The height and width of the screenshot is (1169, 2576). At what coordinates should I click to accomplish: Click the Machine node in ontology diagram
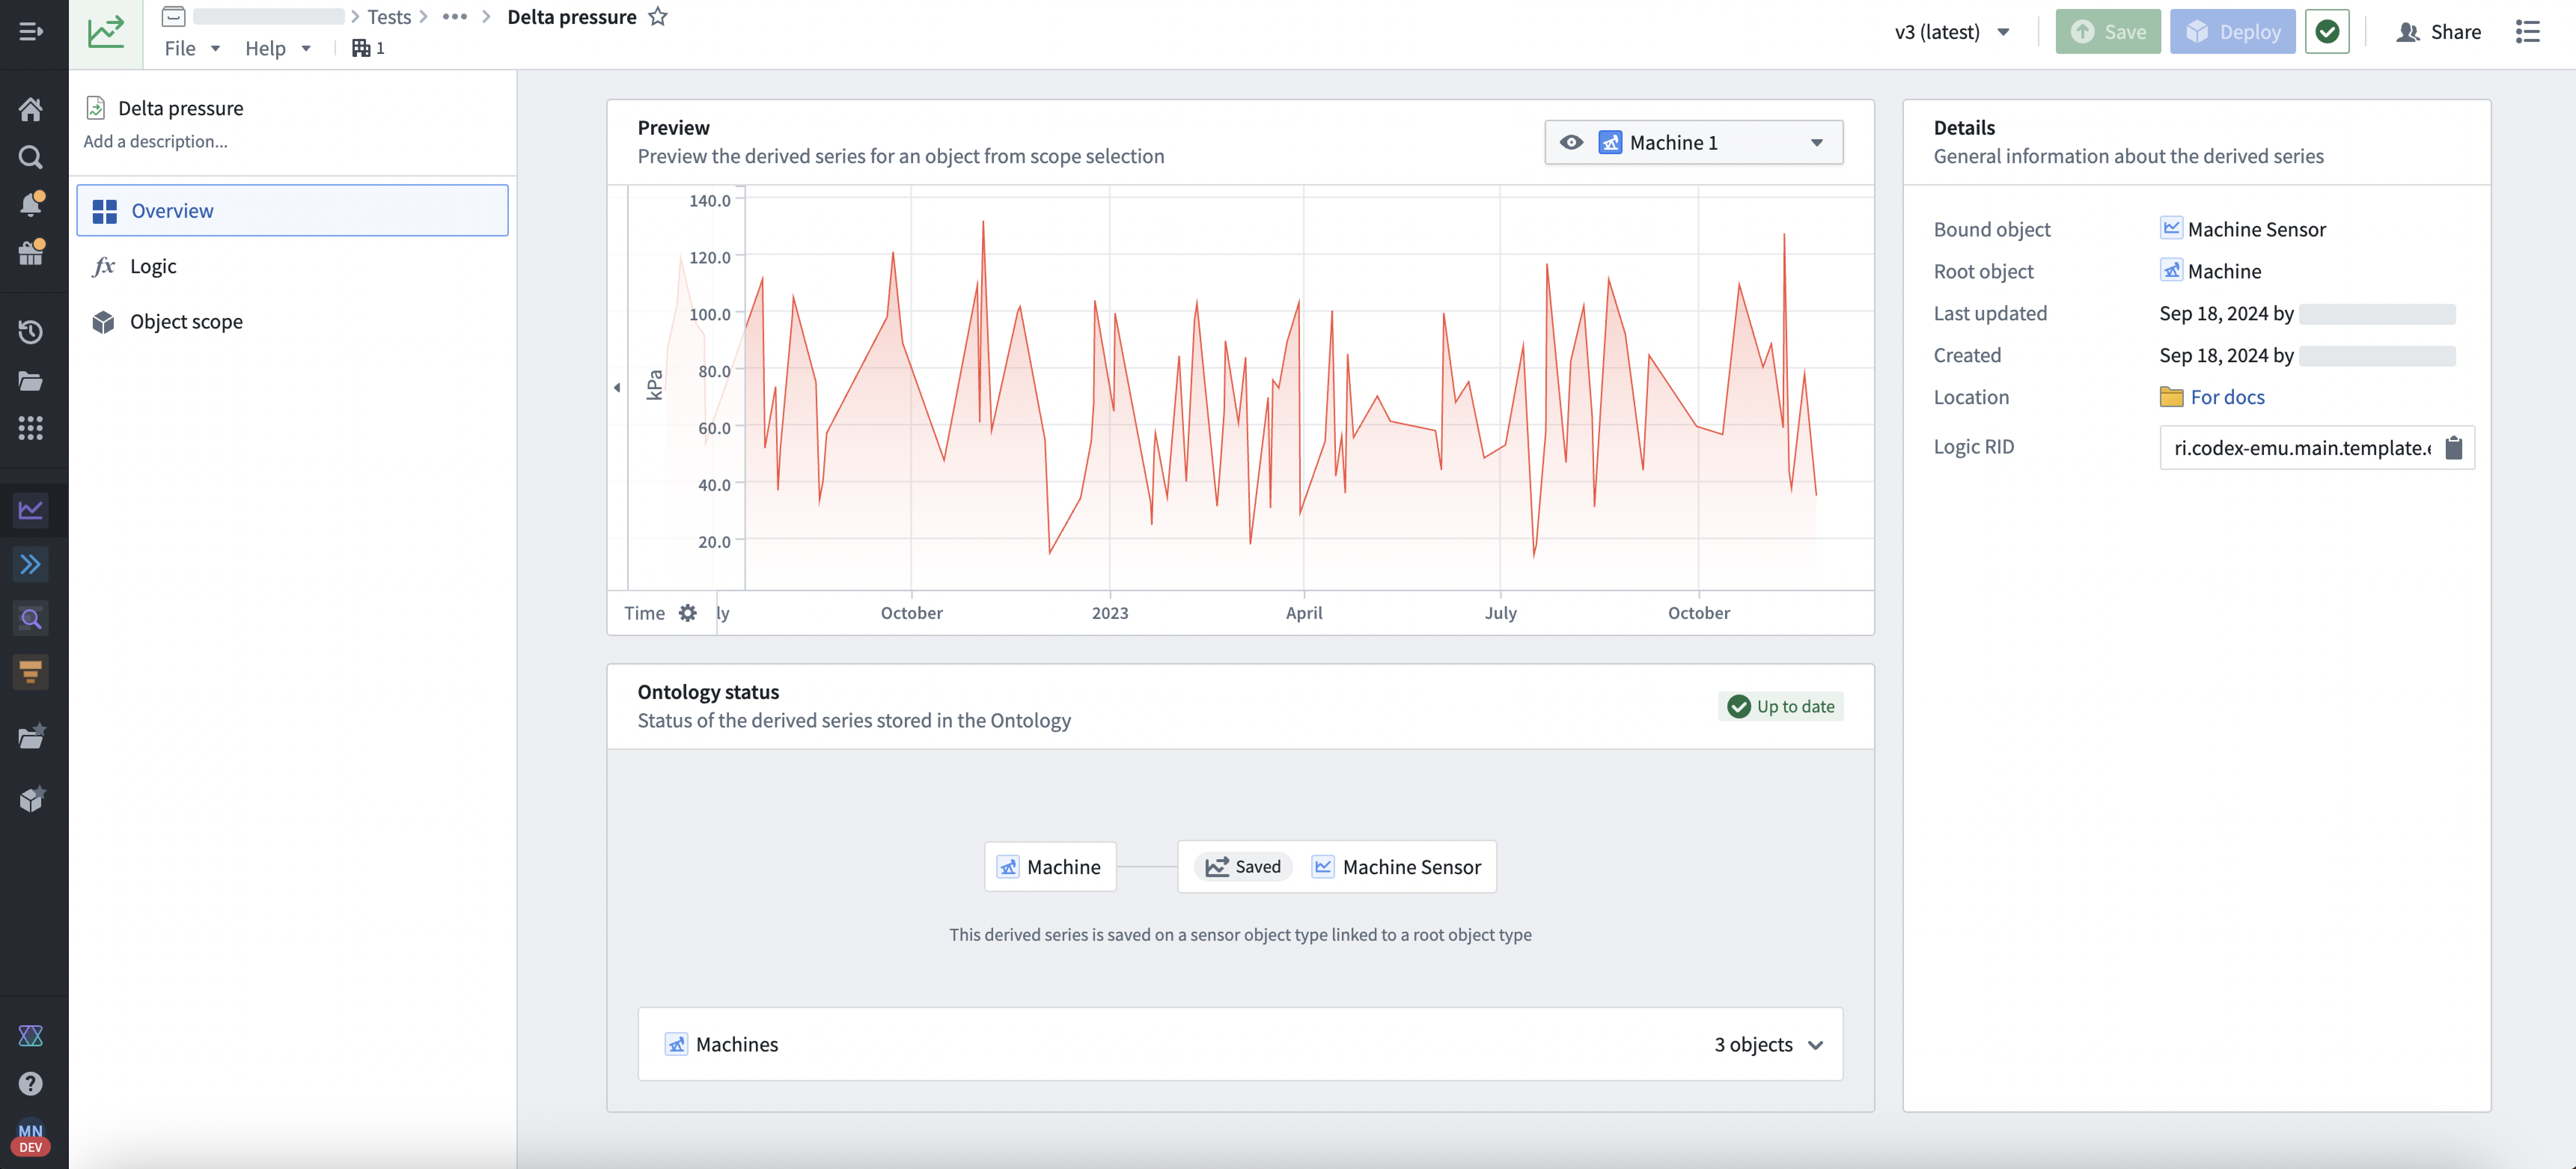tap(1050, 867)
